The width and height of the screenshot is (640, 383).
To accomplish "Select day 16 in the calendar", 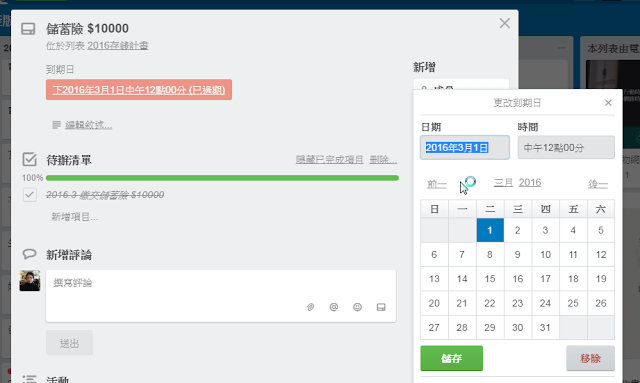I will 518,279.
